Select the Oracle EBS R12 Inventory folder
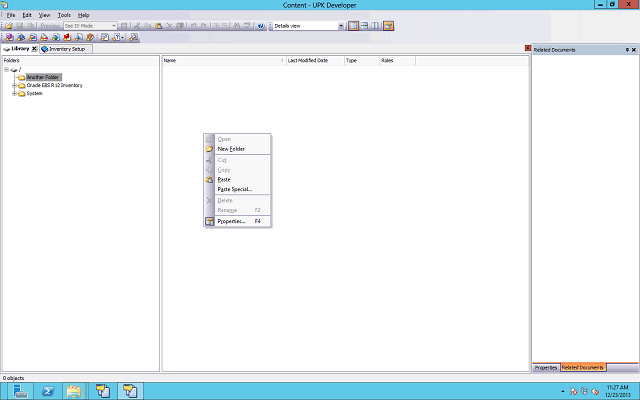Screen dimensions: 640x400 pyautogui.click(x=54, y=85)
